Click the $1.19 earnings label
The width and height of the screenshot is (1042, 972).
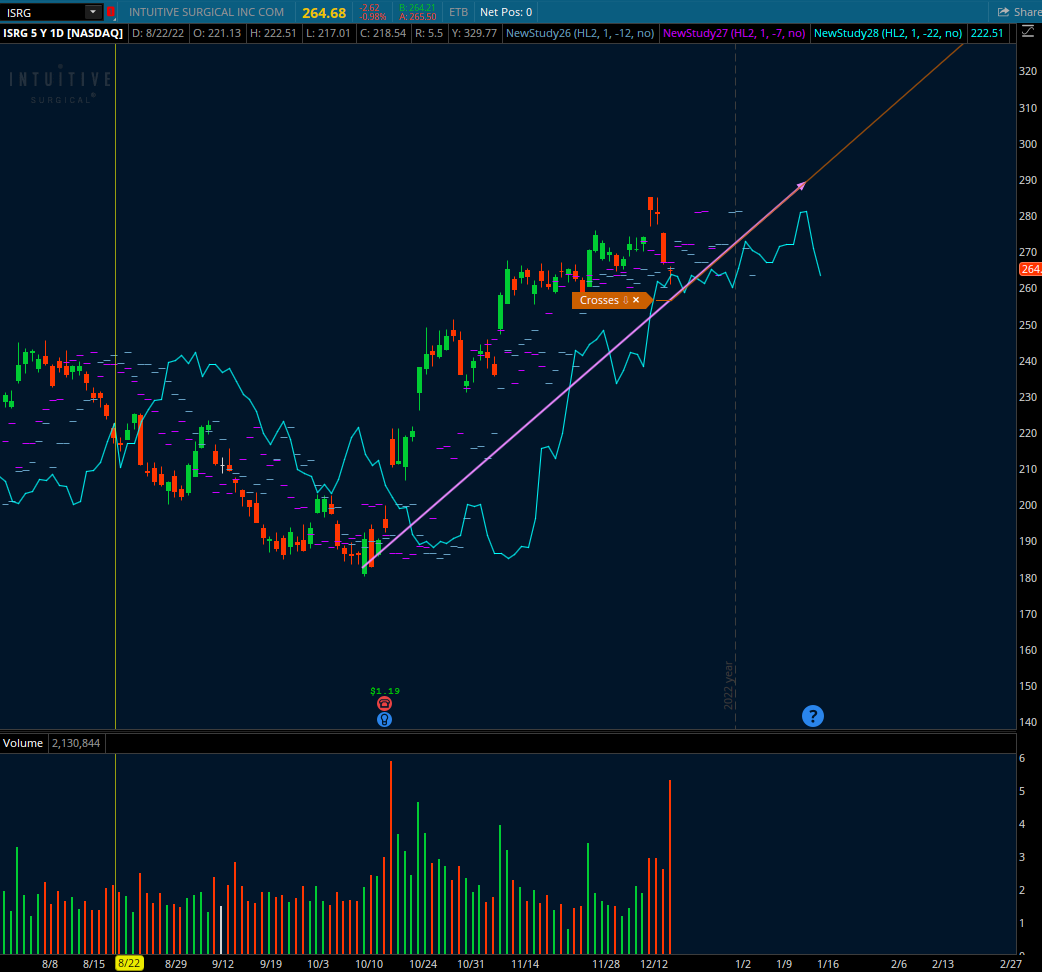coord(385,691)
